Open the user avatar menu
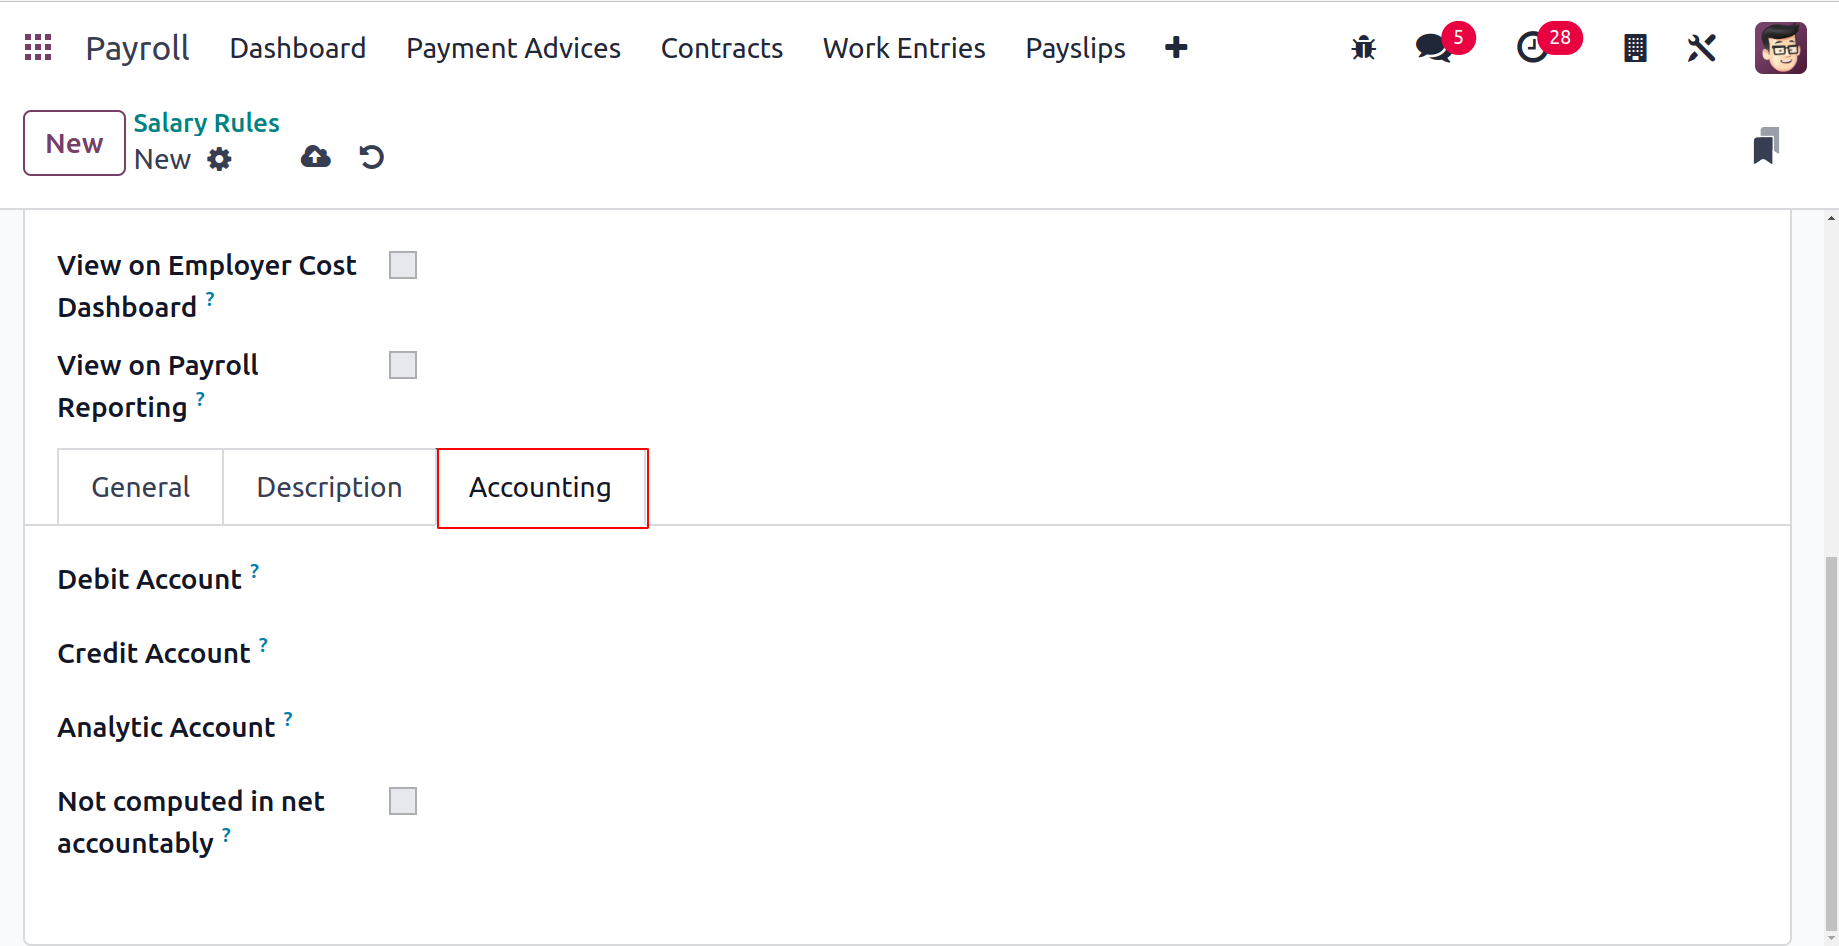The width and height of the screenshot is (1839, 946). [x=1780, y=47]
